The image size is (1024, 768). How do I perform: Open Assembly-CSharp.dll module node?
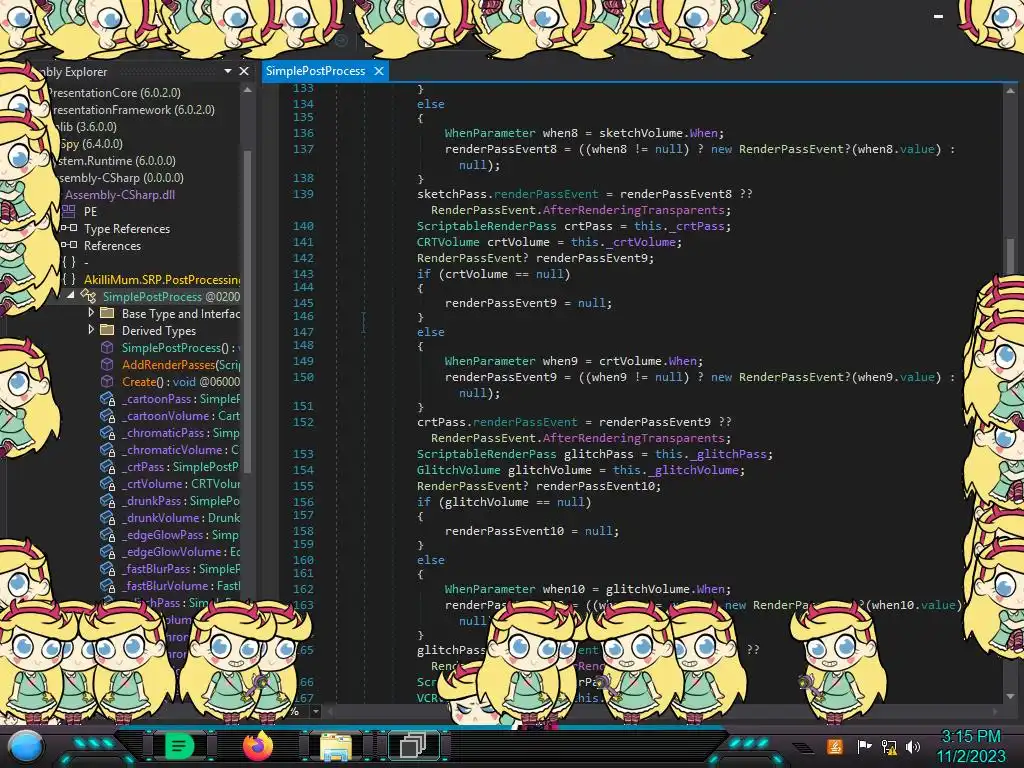coord(120,195)
